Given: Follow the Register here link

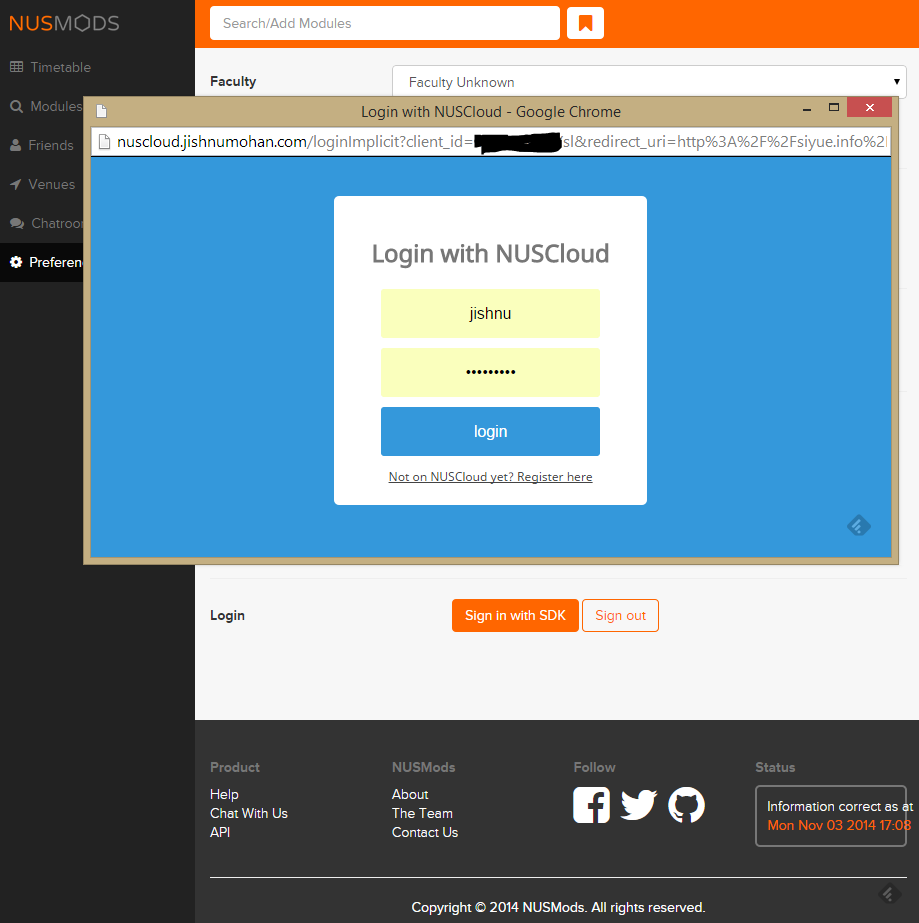Looking at the screenshot, I should tap(490, 477).
